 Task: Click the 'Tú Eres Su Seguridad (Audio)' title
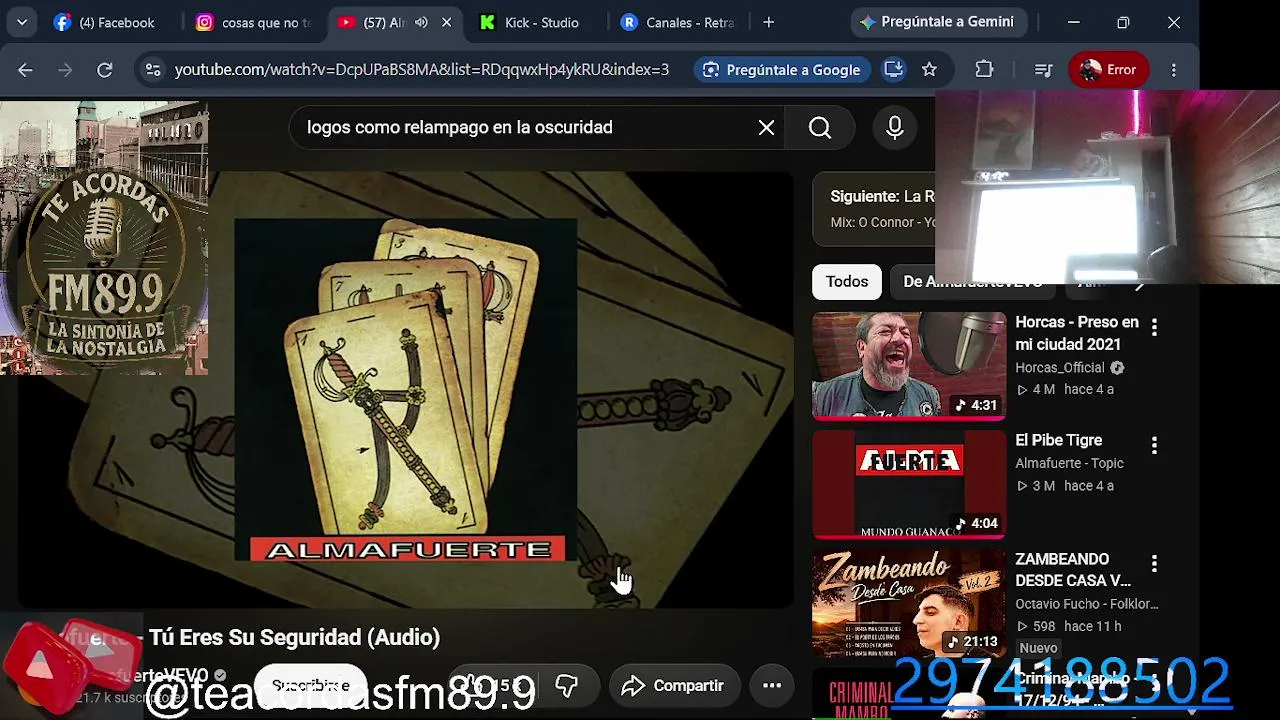(x=294, y=638)
